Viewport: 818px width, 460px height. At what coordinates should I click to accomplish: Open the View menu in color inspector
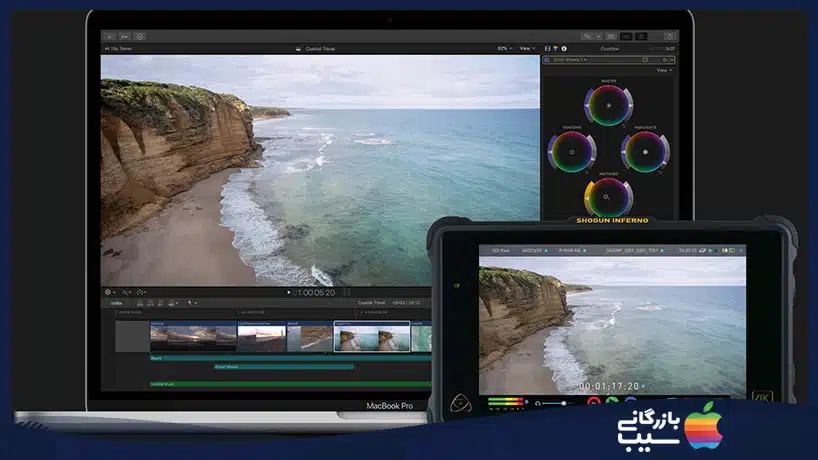click(664, 70)
